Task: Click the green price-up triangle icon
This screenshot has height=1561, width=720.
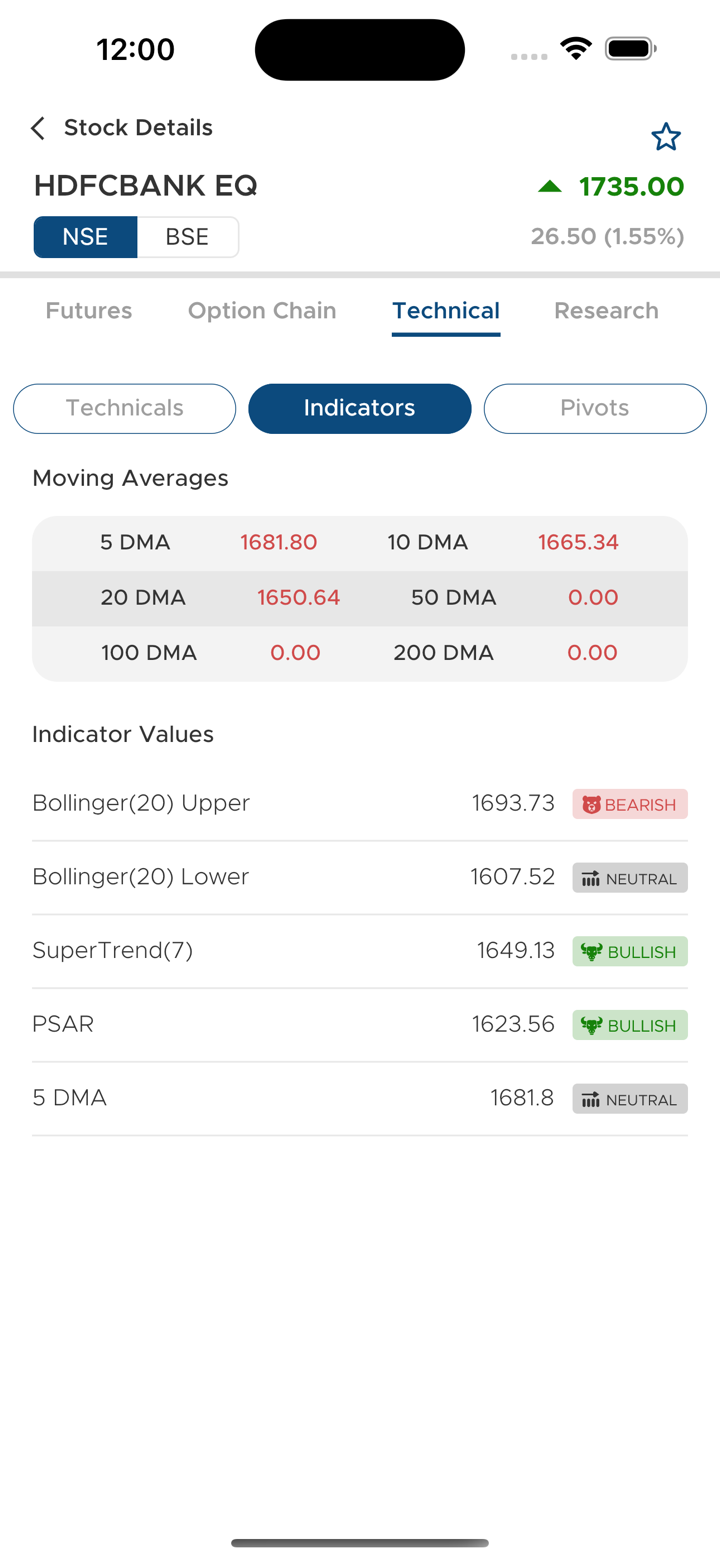Action: point(549,186)
